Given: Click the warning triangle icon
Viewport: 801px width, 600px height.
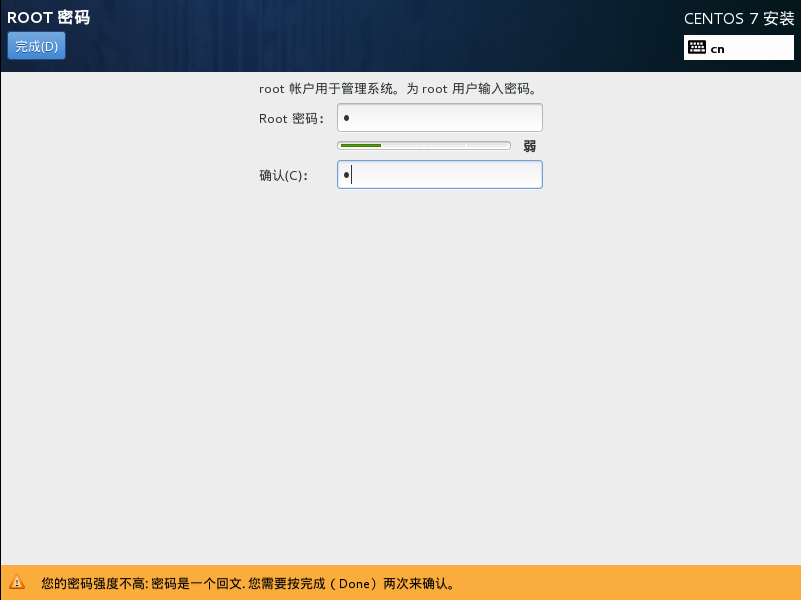Looking at the screenshot, I should [17, 582].
